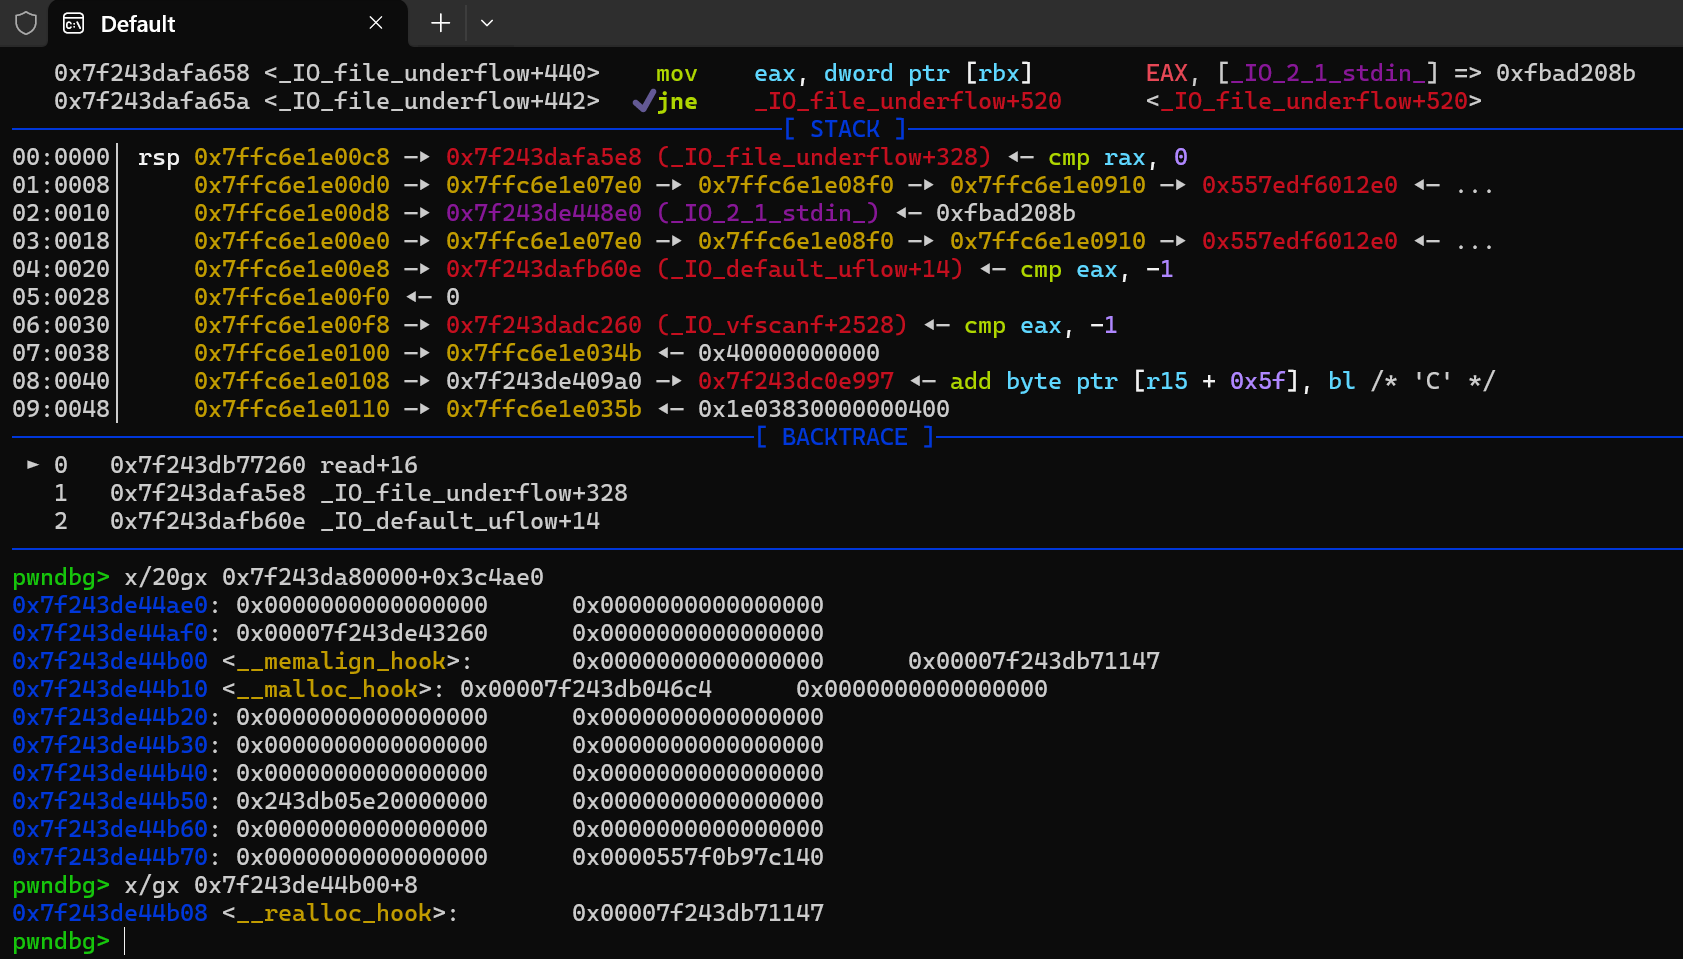Click the rsp register label
The height and width of the screenshot is (959, 1683).
[159, 157]
